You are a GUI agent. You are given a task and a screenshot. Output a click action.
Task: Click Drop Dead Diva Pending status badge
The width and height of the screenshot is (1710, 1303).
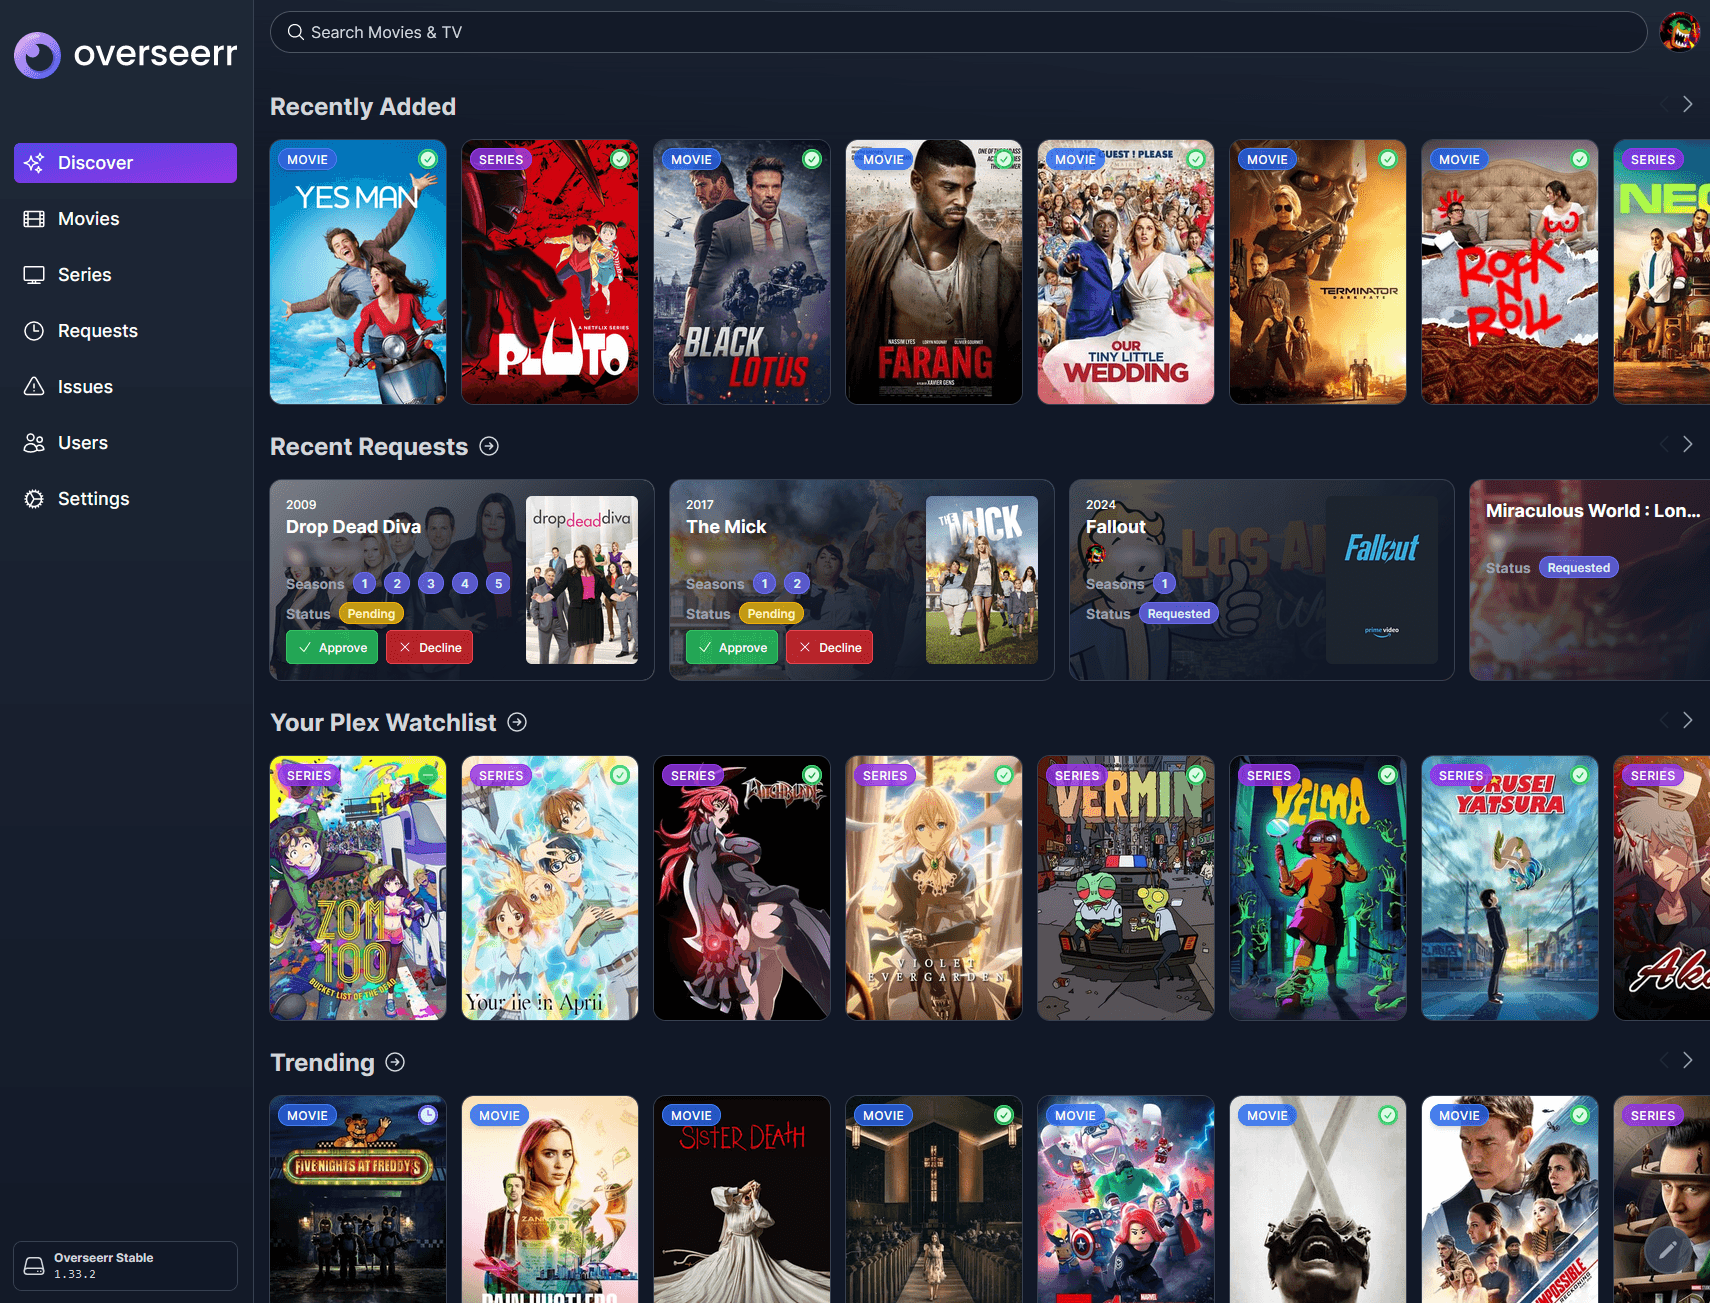371,614
